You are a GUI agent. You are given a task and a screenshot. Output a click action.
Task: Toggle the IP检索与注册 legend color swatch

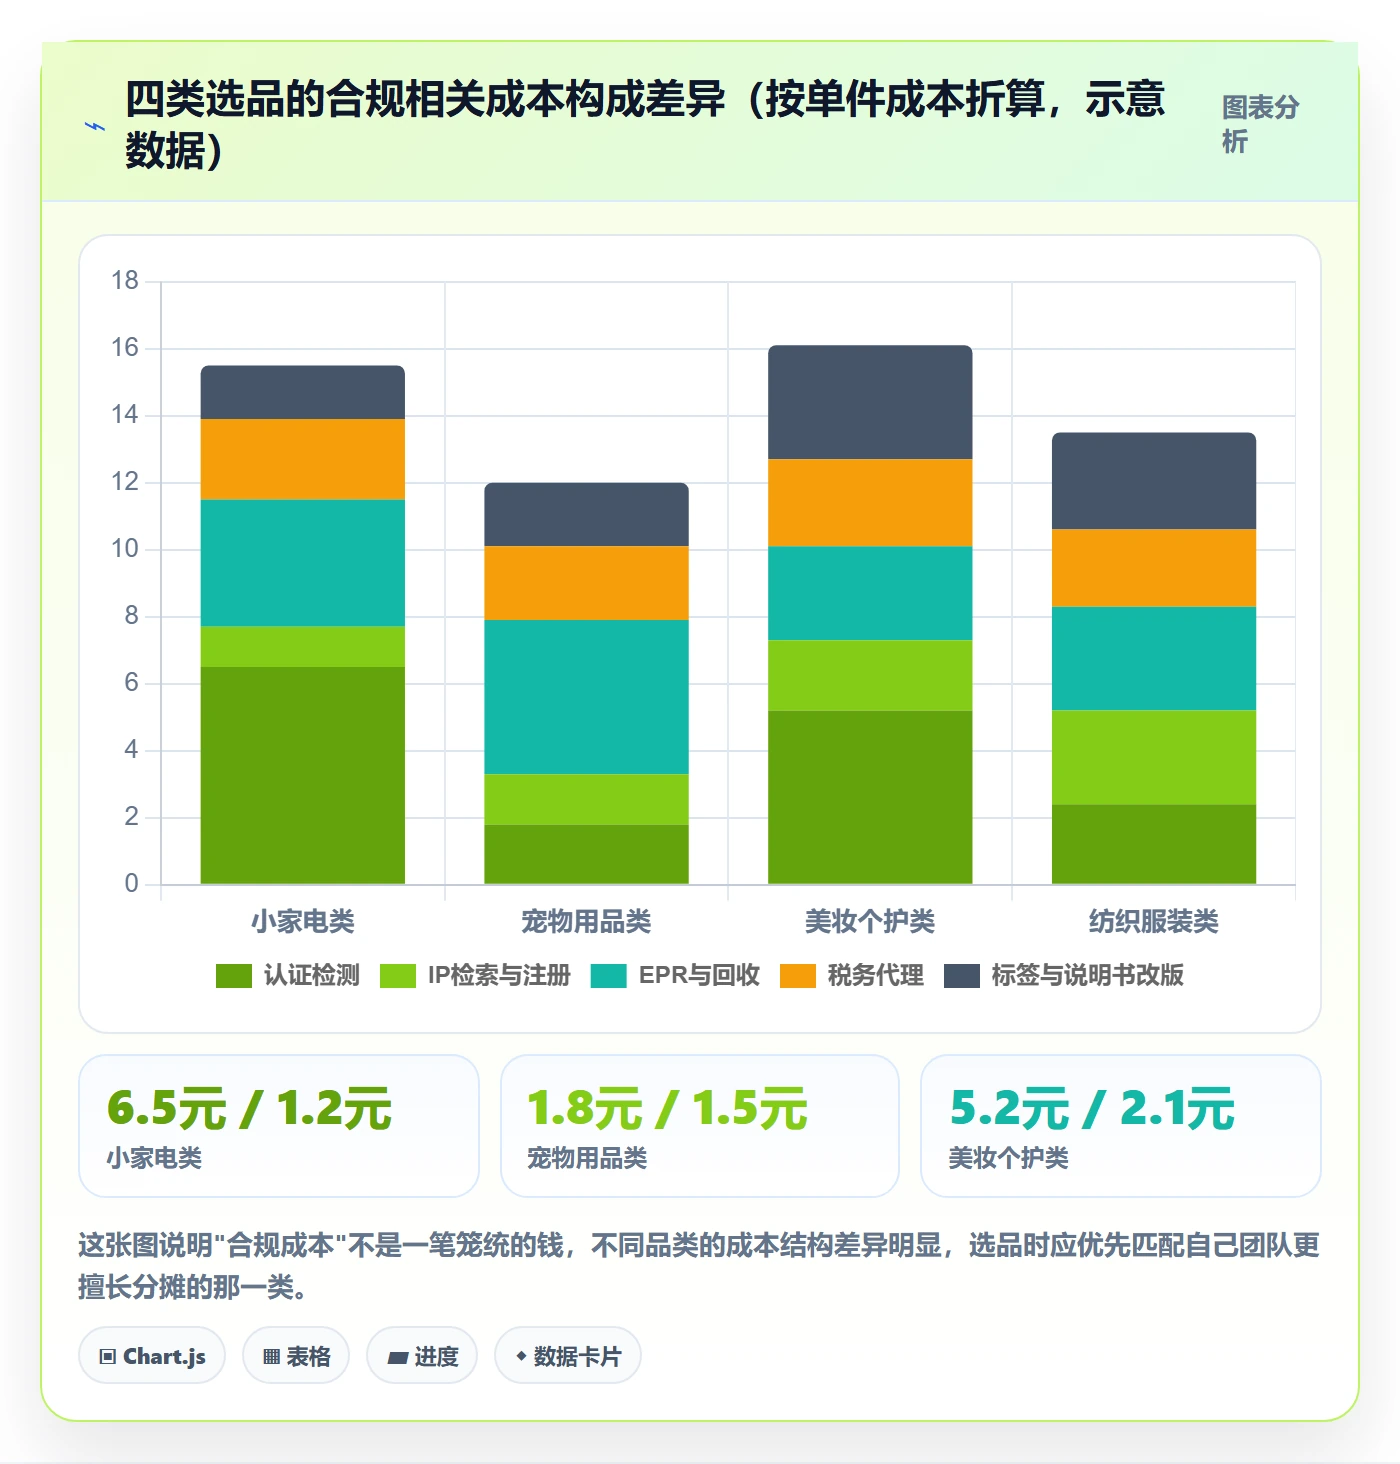click(x=398, y=976)
